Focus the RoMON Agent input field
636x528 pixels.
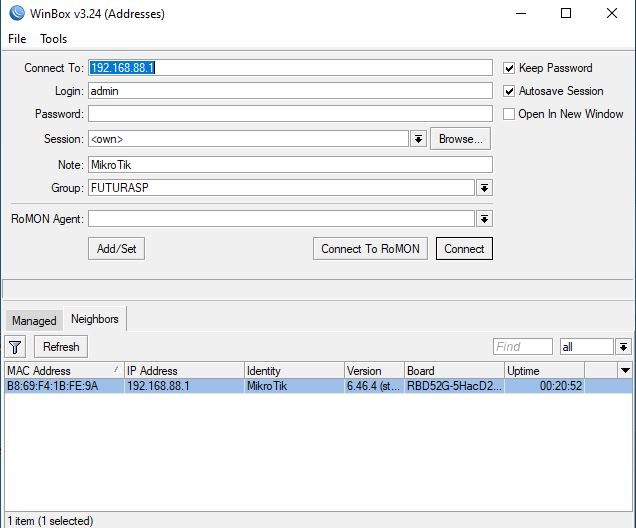[x=281, y=219]
